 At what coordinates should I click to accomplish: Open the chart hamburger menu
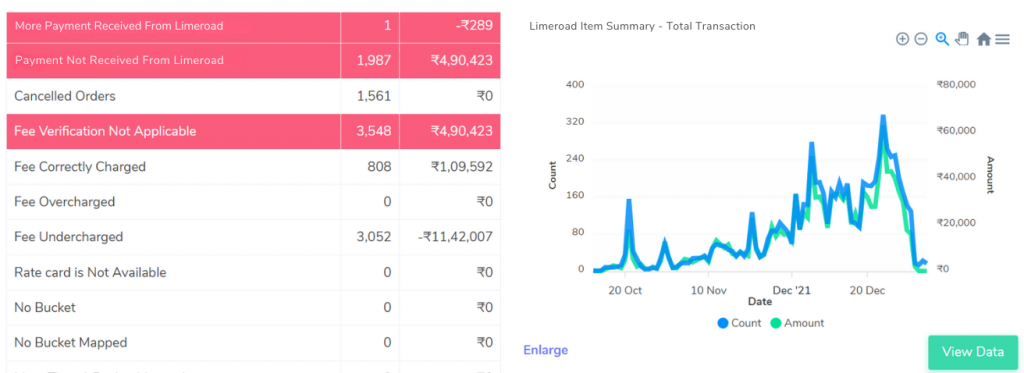click(x=1002, y=39)
